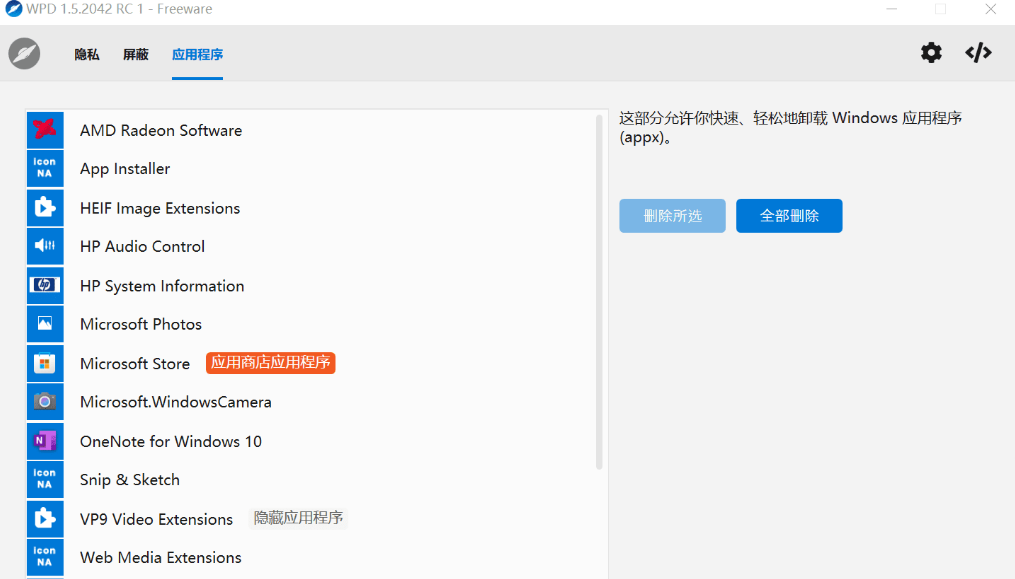This screenshot has height=579, width=1015.
Task: Click the developer code icon
Action: (x=977, y=52)
